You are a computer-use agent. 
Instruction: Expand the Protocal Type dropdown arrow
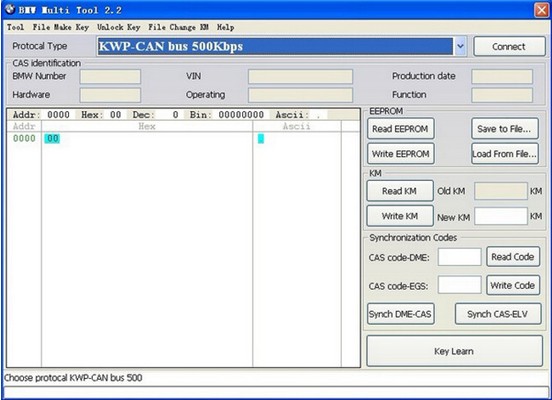pos(460,46)
